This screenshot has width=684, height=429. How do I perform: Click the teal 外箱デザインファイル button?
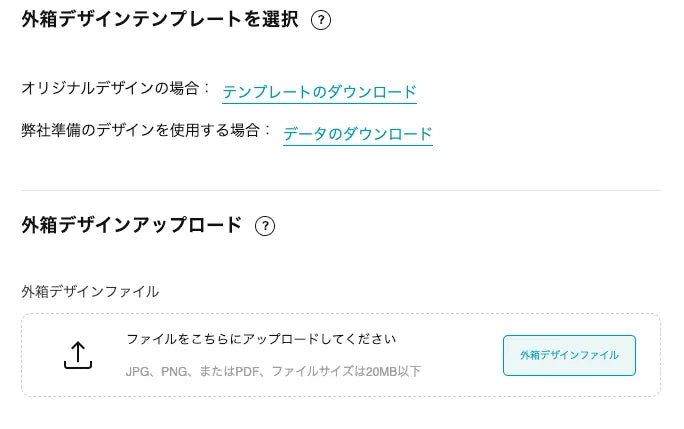click(x=569, y=355)
